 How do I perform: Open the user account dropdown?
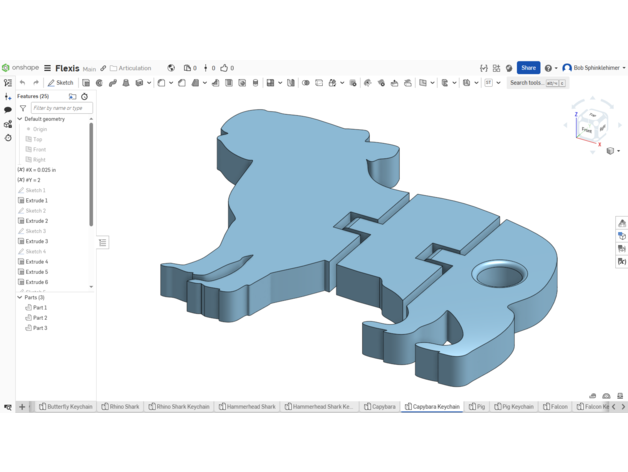tap(594, 68)
